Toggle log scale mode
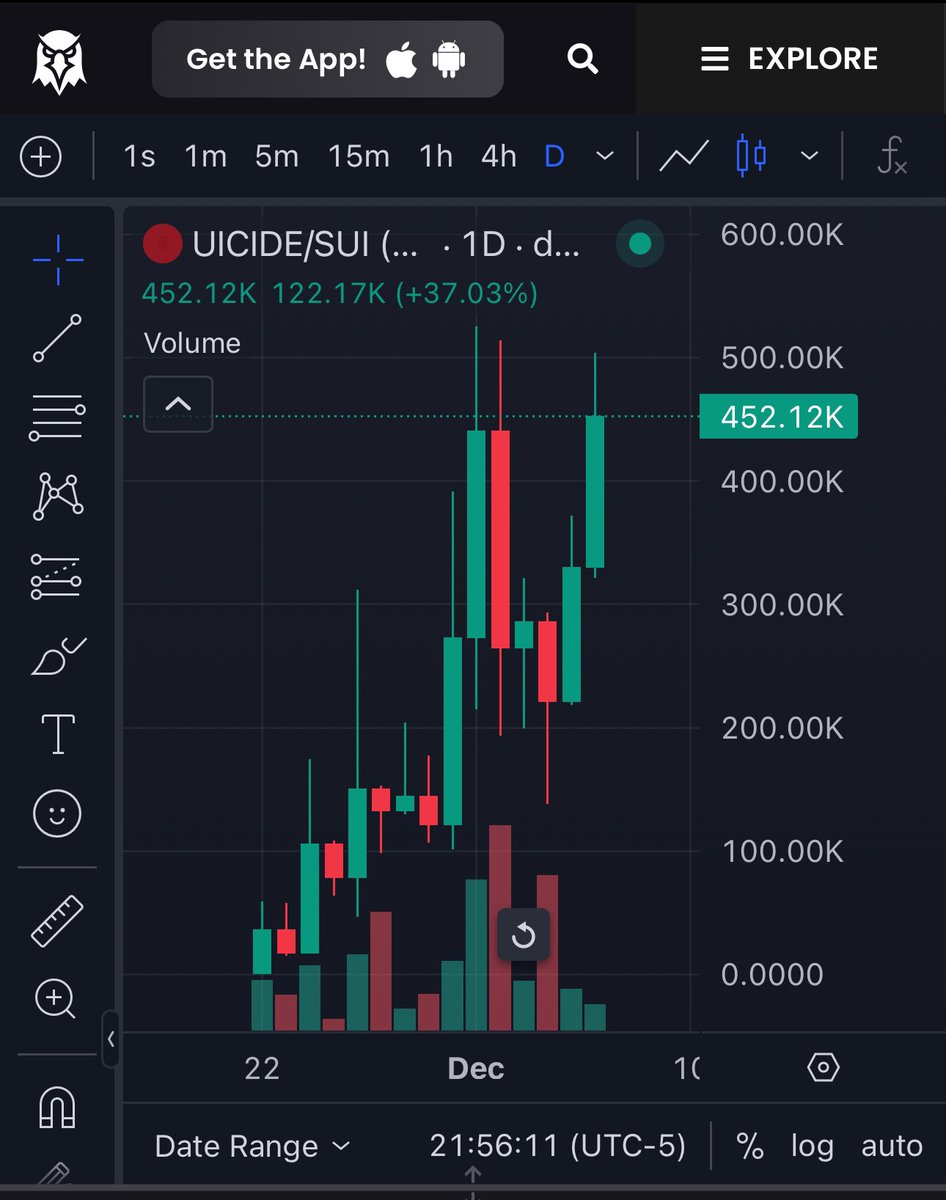The image size is (946, 1200). [812, 1146]
